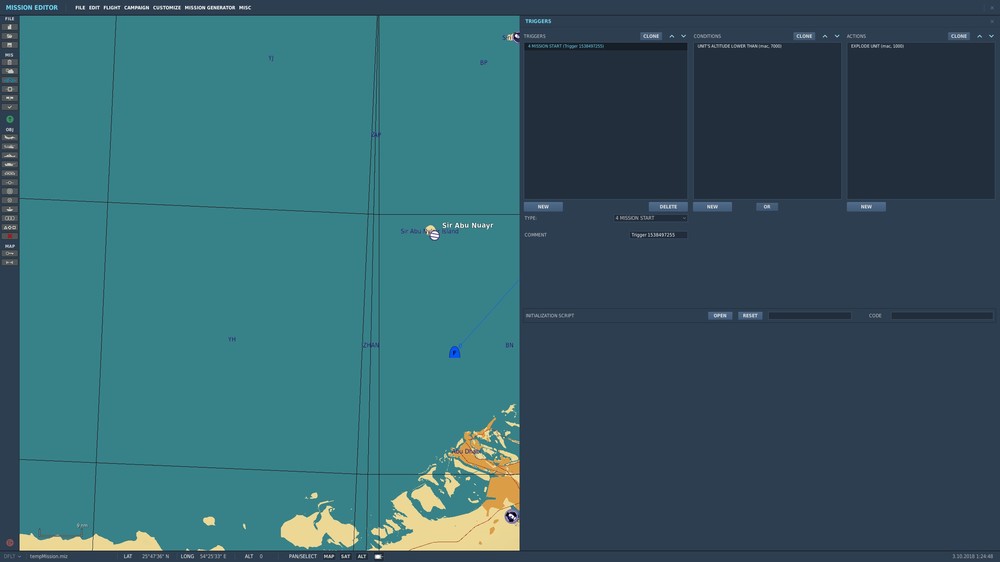Viewport: 1000px width, 562px height.
Task: Toggle the highlighted Triggers tool icon
Action: tap(10, 80)
